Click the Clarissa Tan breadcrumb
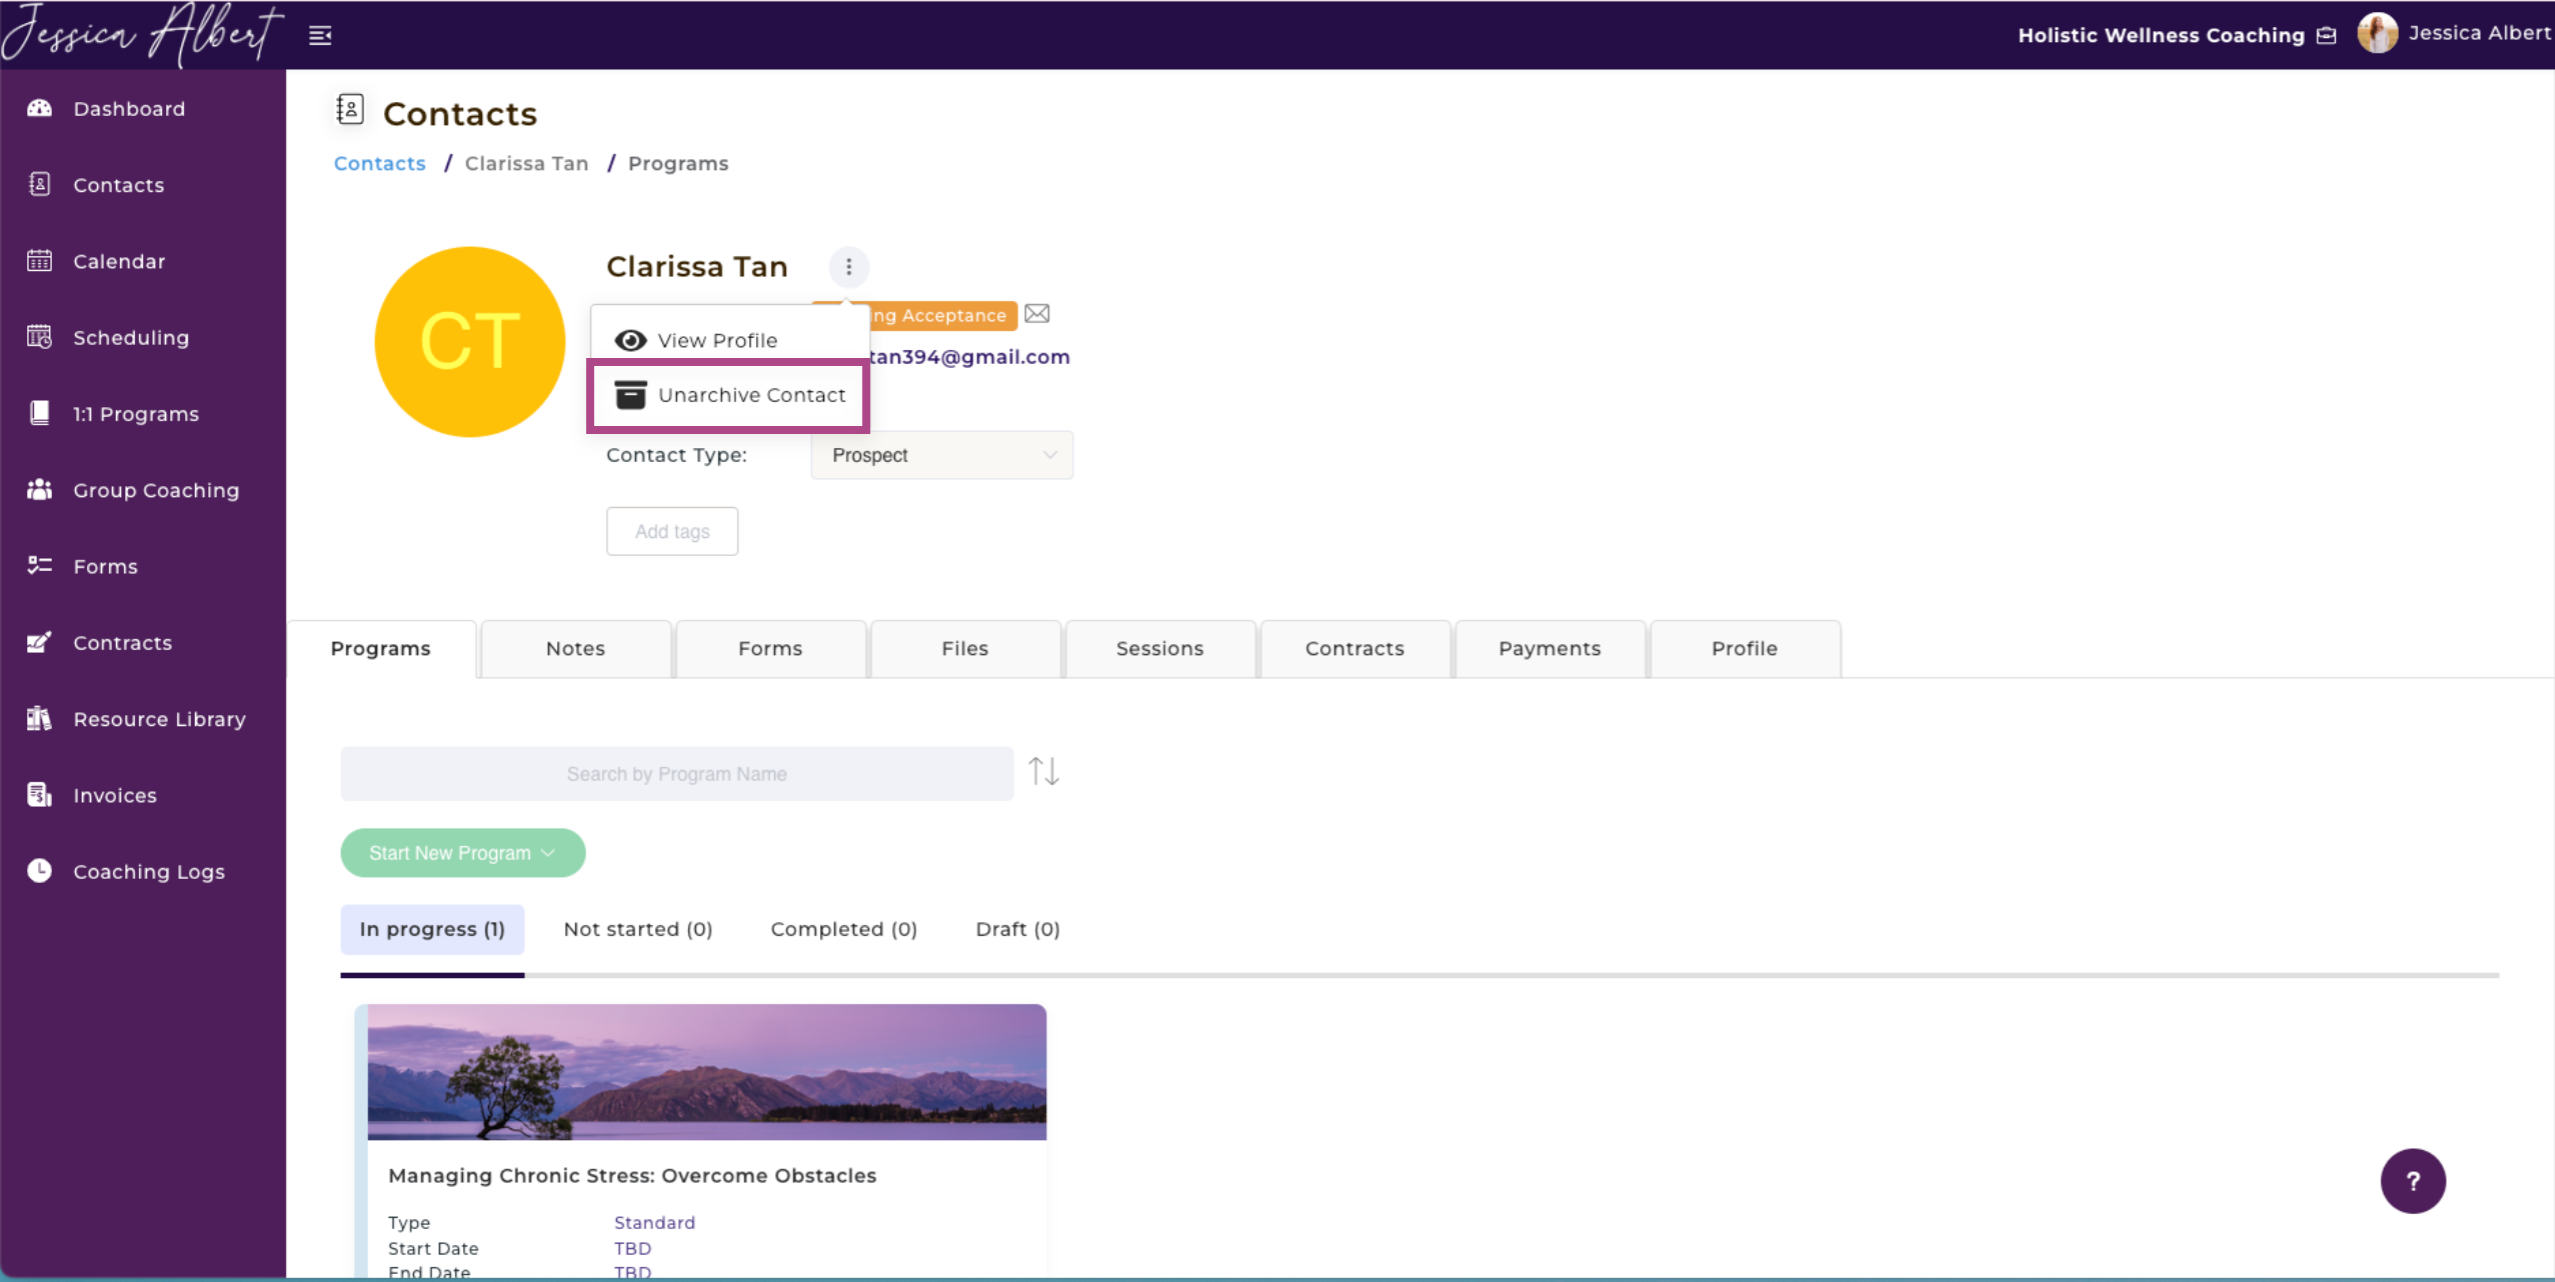Viewport: 2555px width, 1282px height. coord(527,163)
